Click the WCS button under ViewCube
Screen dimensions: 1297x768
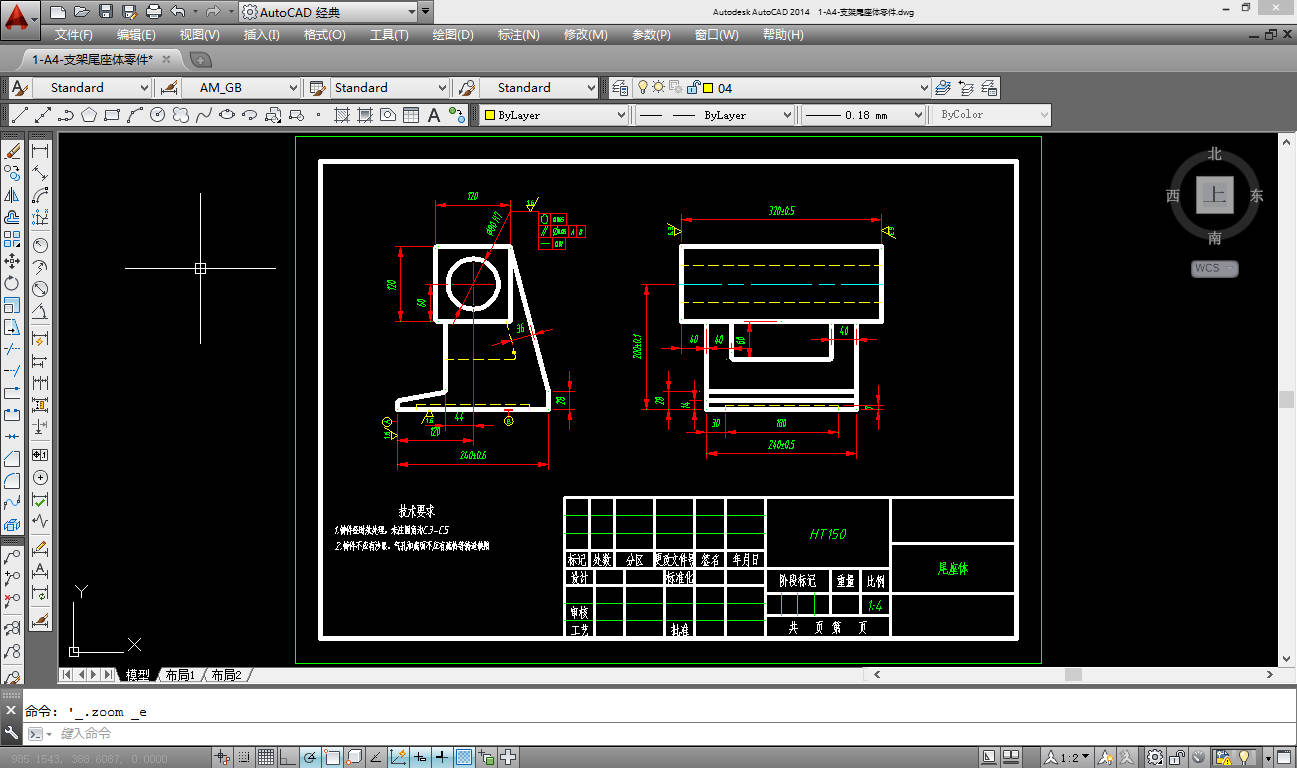click(x=1214, y=268)
